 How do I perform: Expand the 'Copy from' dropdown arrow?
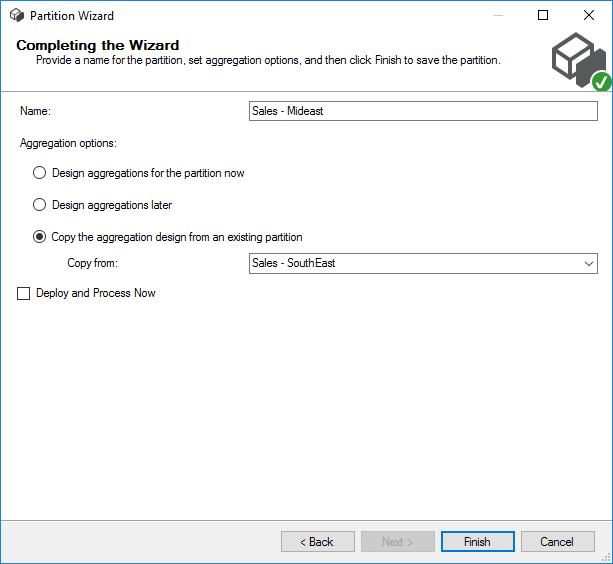click(x=588, y=263)
